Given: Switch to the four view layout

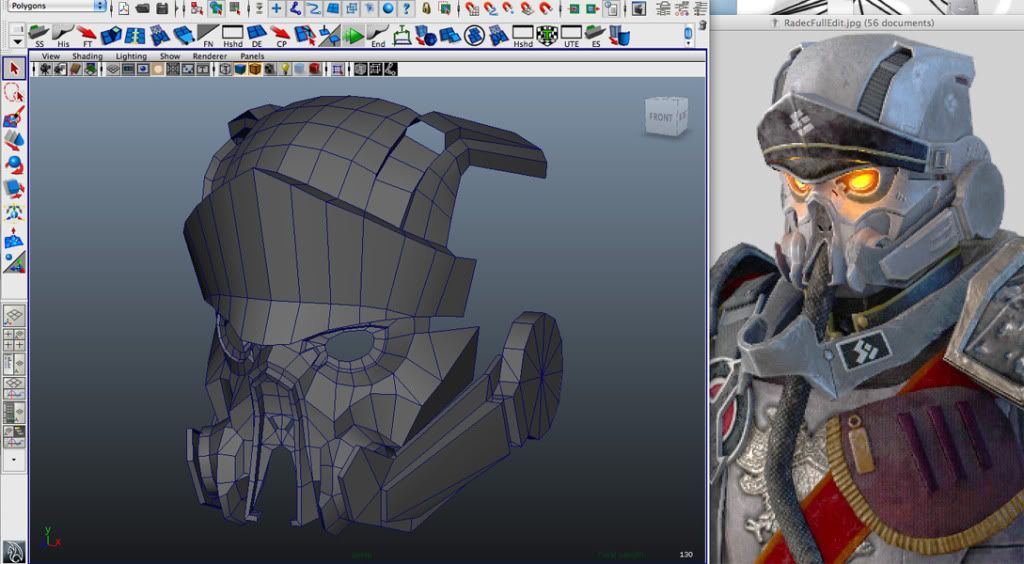Looking at the screenshot, I should pos(14,339).
